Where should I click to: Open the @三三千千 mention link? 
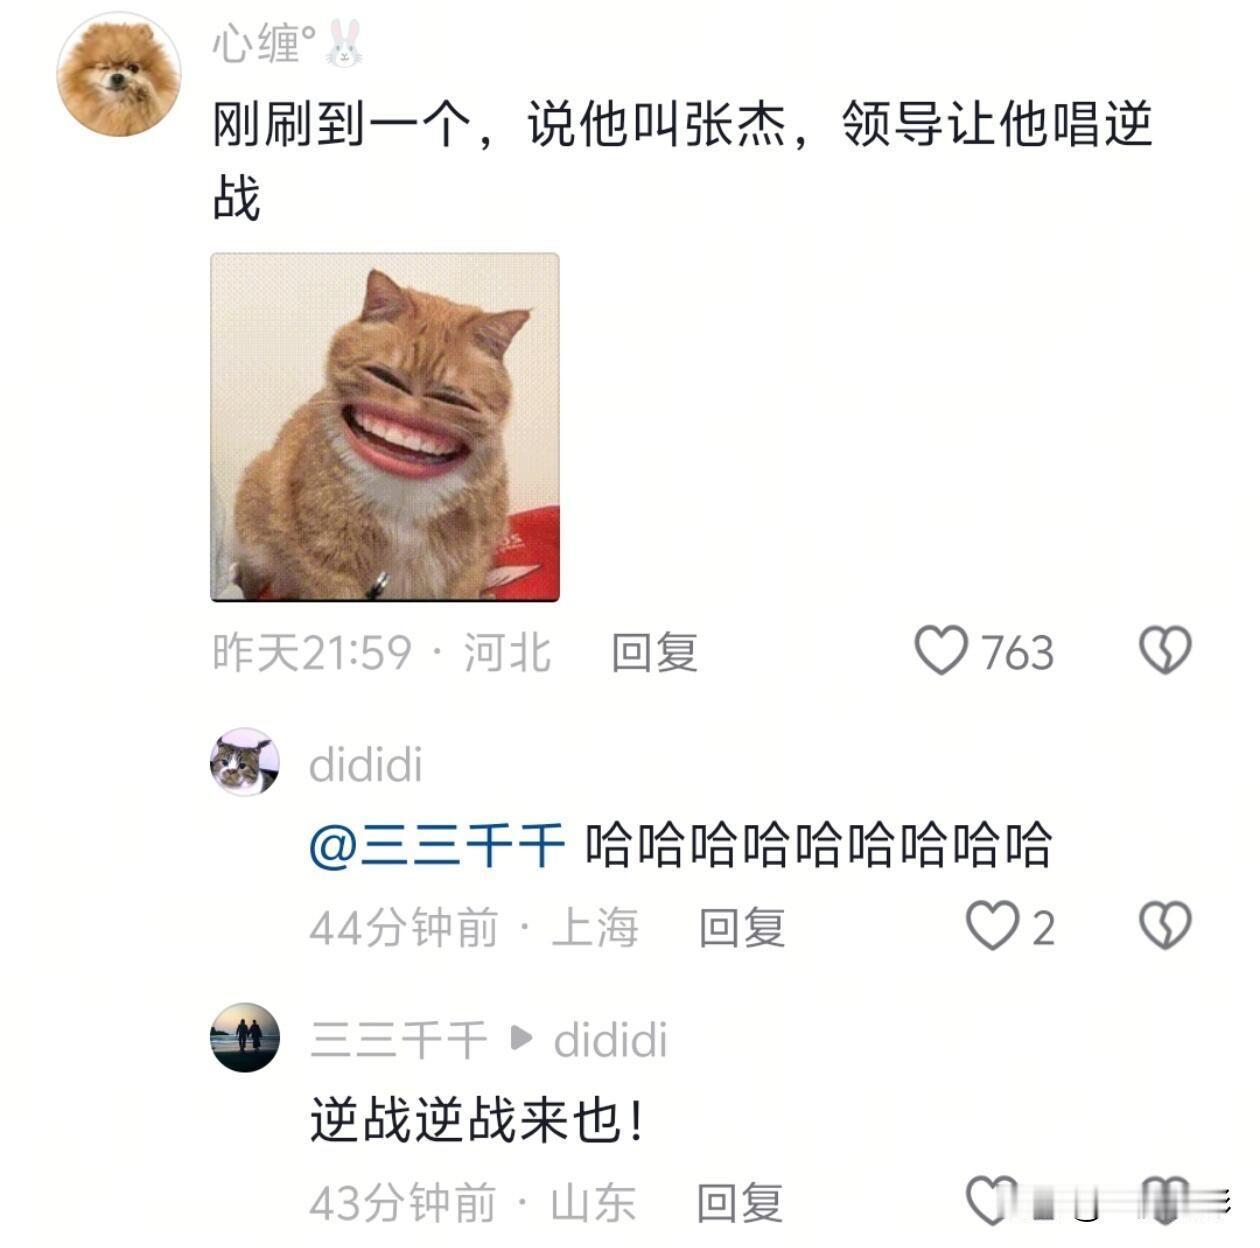pos(437,845)
